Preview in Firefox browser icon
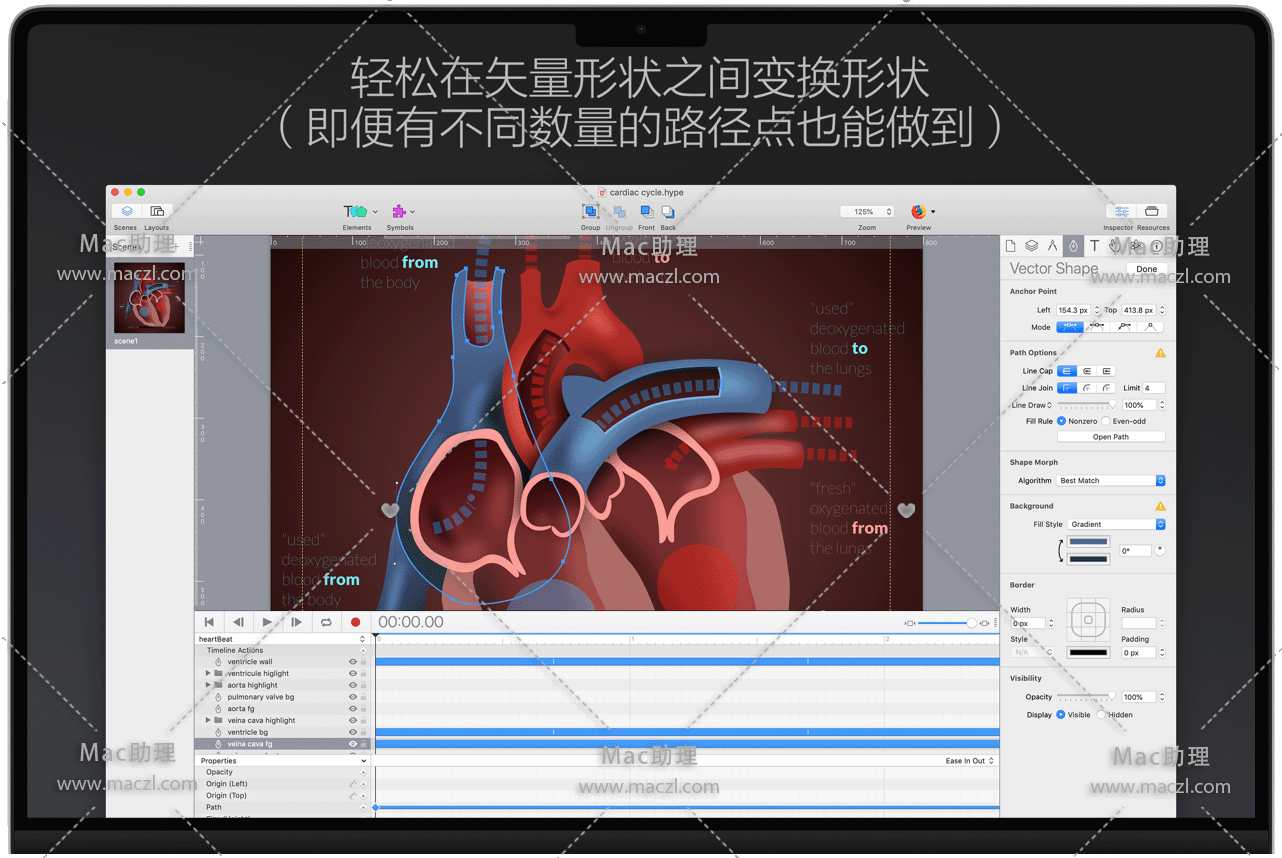Viewport: 1282px width, 858px height. 918,212
